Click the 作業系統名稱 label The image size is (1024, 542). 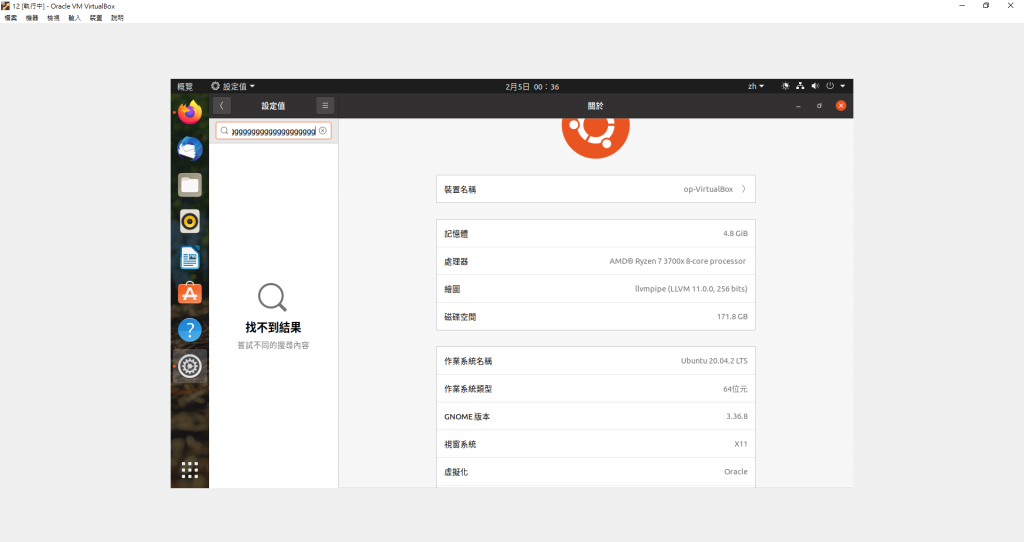(x=468, y=361)
